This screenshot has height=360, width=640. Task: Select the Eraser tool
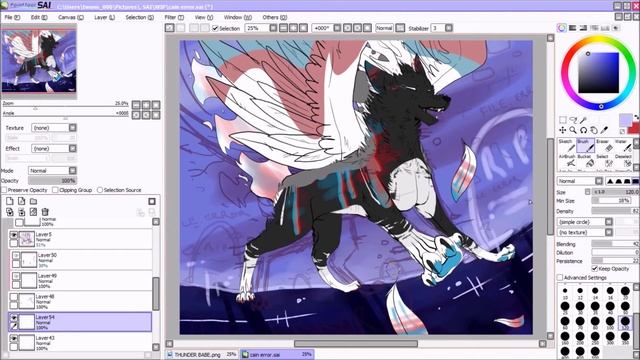coord(604,145)
